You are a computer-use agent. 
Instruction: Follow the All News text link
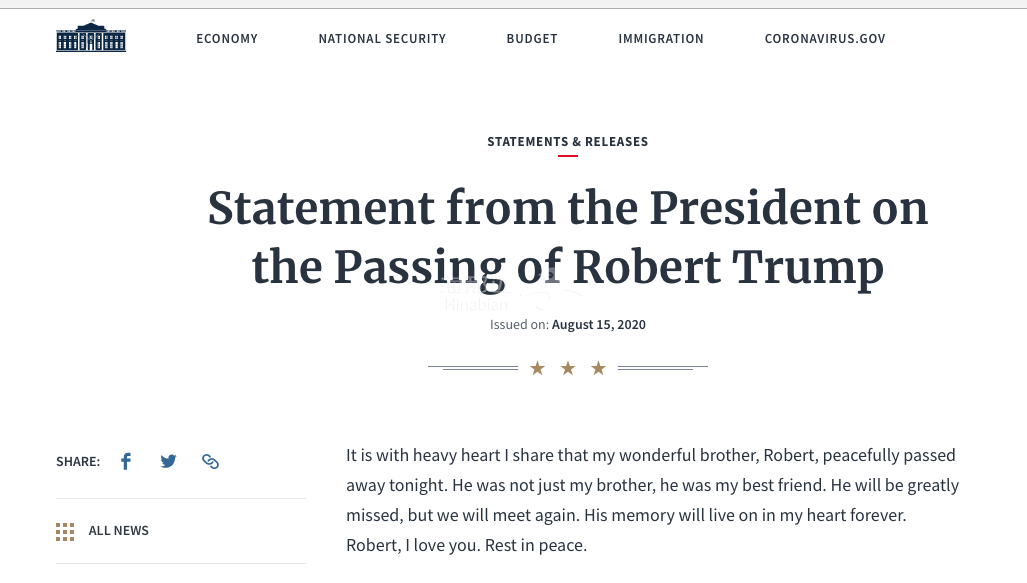click(x=119, y=531)
